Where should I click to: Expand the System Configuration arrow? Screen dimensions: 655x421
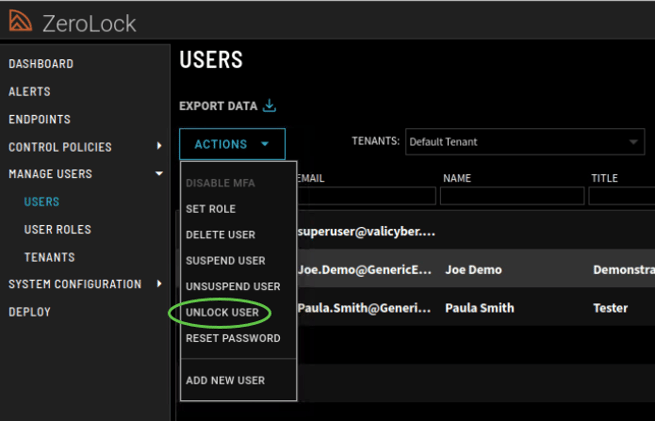click(159, 284)
